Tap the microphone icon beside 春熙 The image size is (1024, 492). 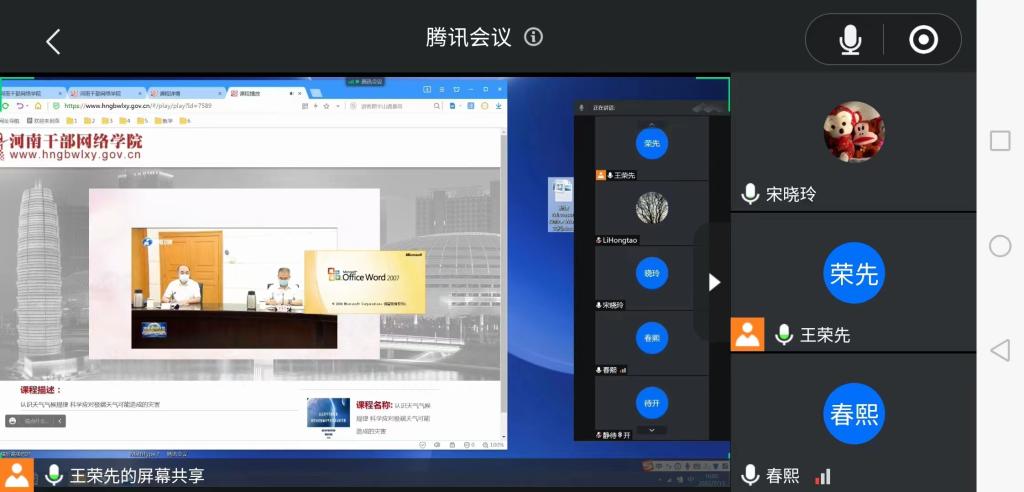tap(750, 476)
